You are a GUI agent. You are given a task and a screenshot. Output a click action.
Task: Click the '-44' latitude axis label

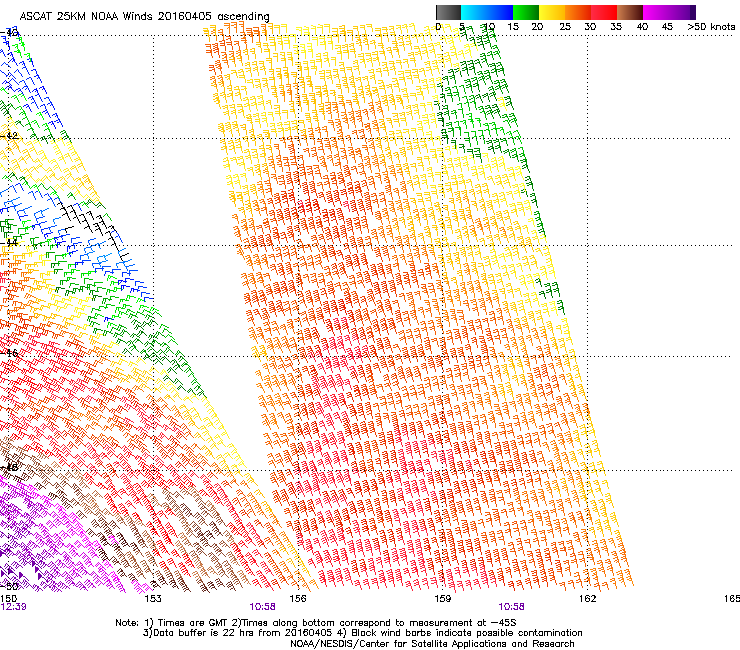10,243
